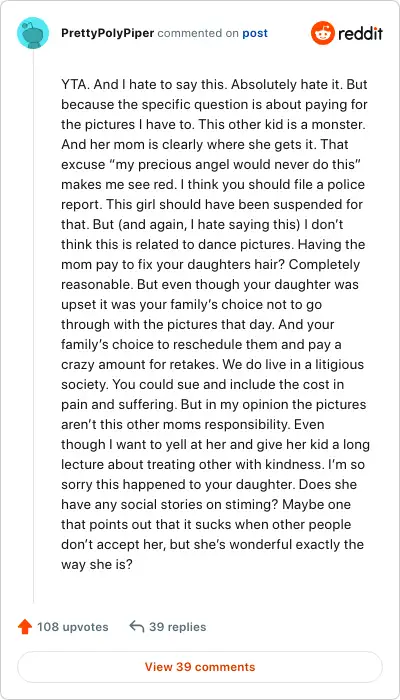Collapse comment via the vertical thread line
This screenshot has height=700, width=400.
coord(33,326)
